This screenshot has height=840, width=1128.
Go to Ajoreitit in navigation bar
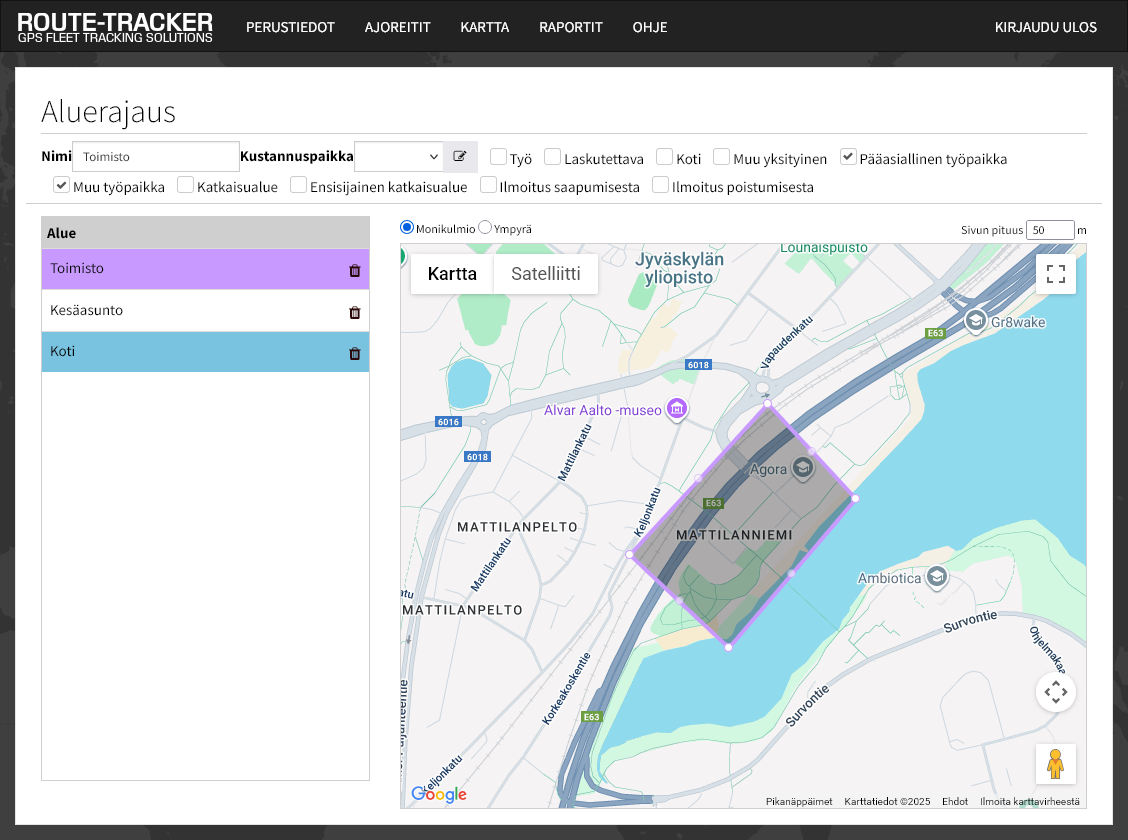[397, 27]
